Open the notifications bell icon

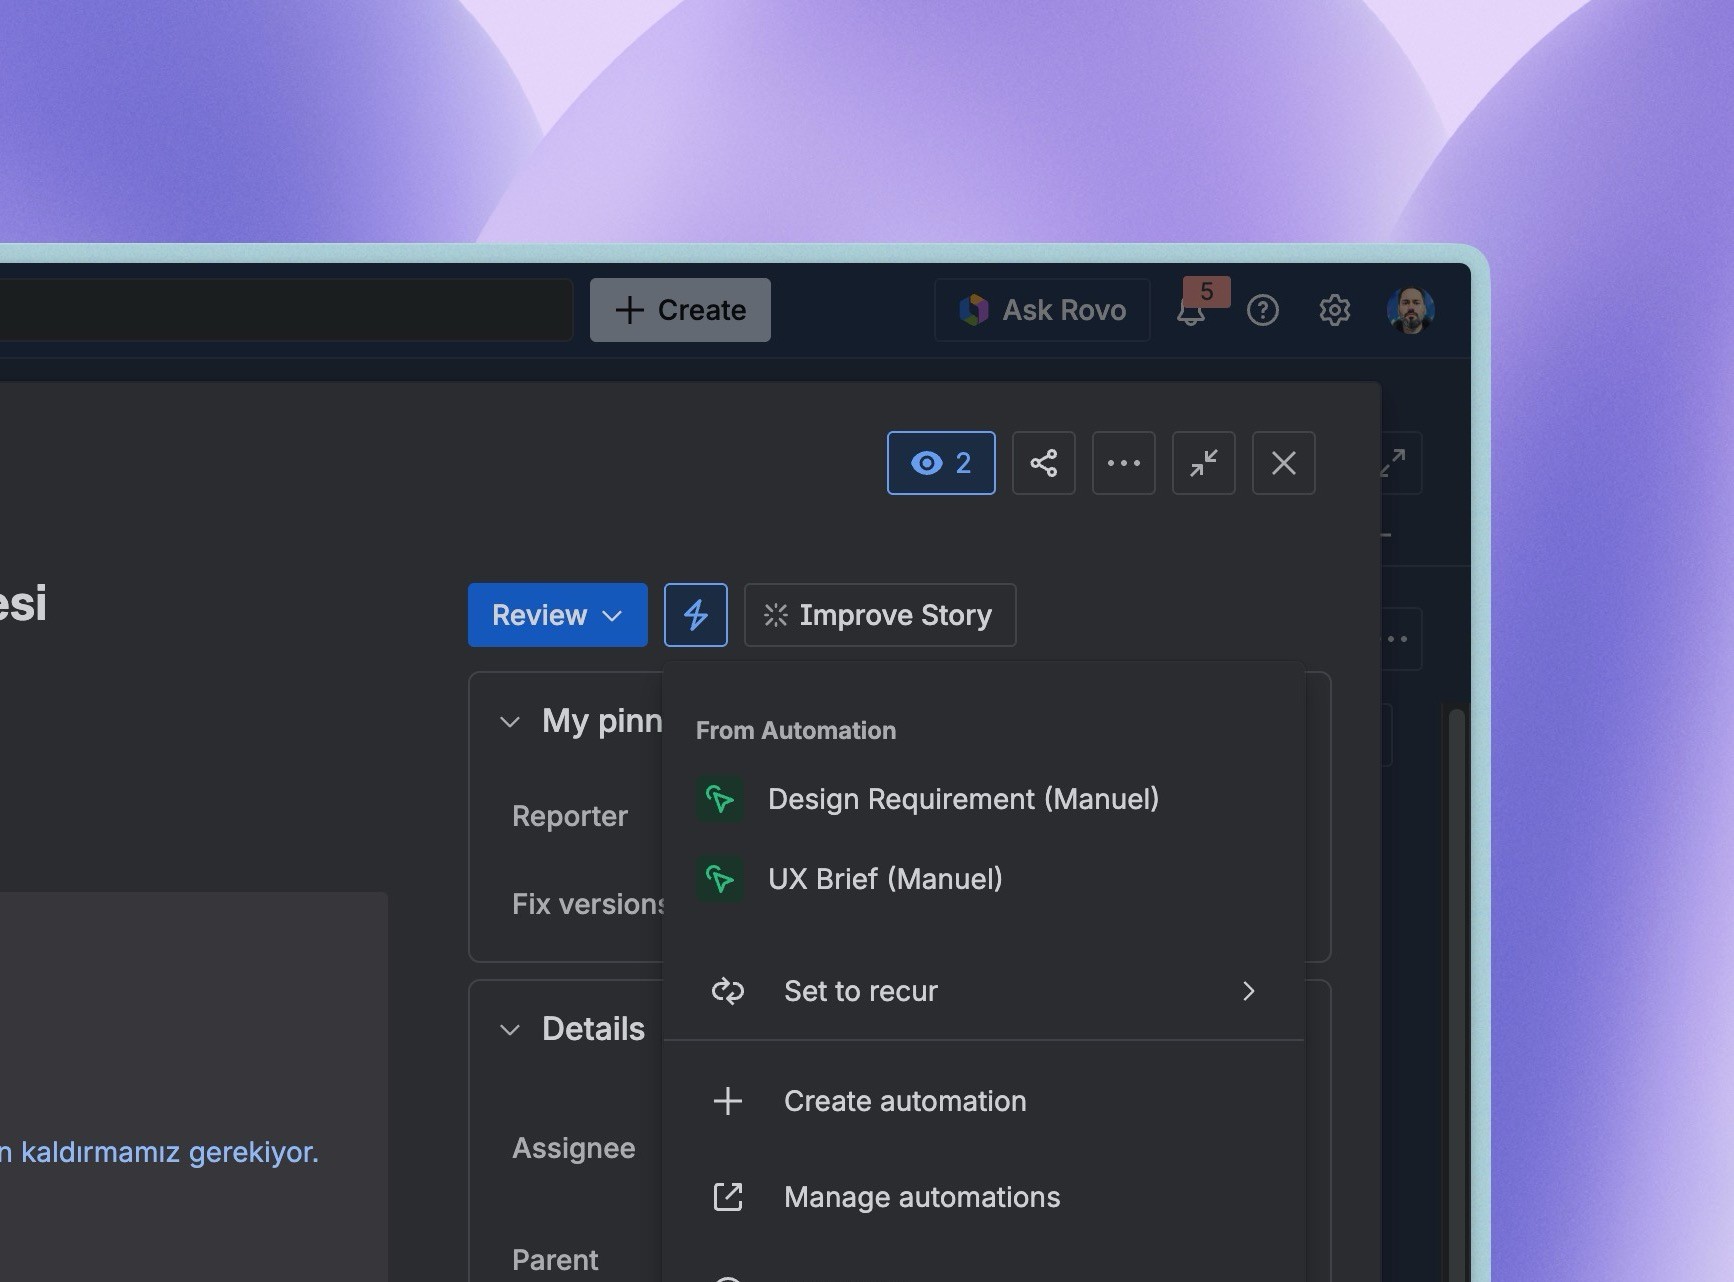pos(1191,312)
